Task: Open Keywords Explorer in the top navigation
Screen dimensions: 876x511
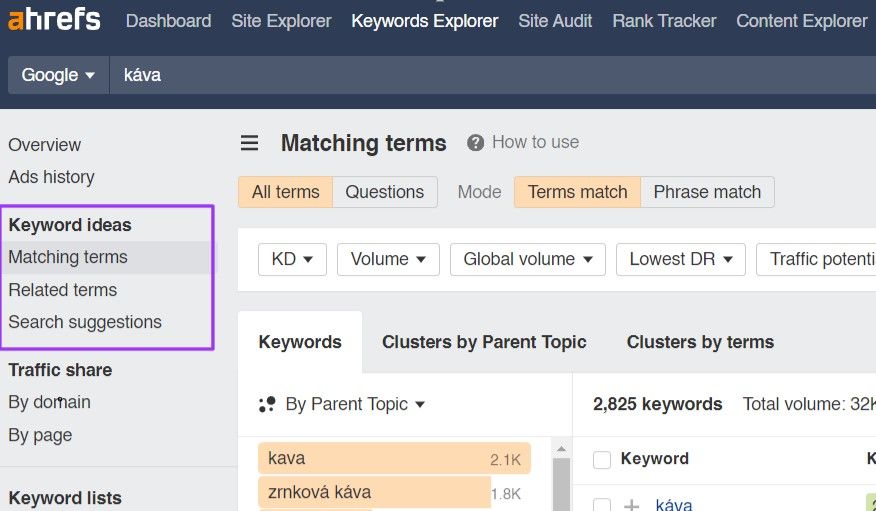Action: point(425,21)
